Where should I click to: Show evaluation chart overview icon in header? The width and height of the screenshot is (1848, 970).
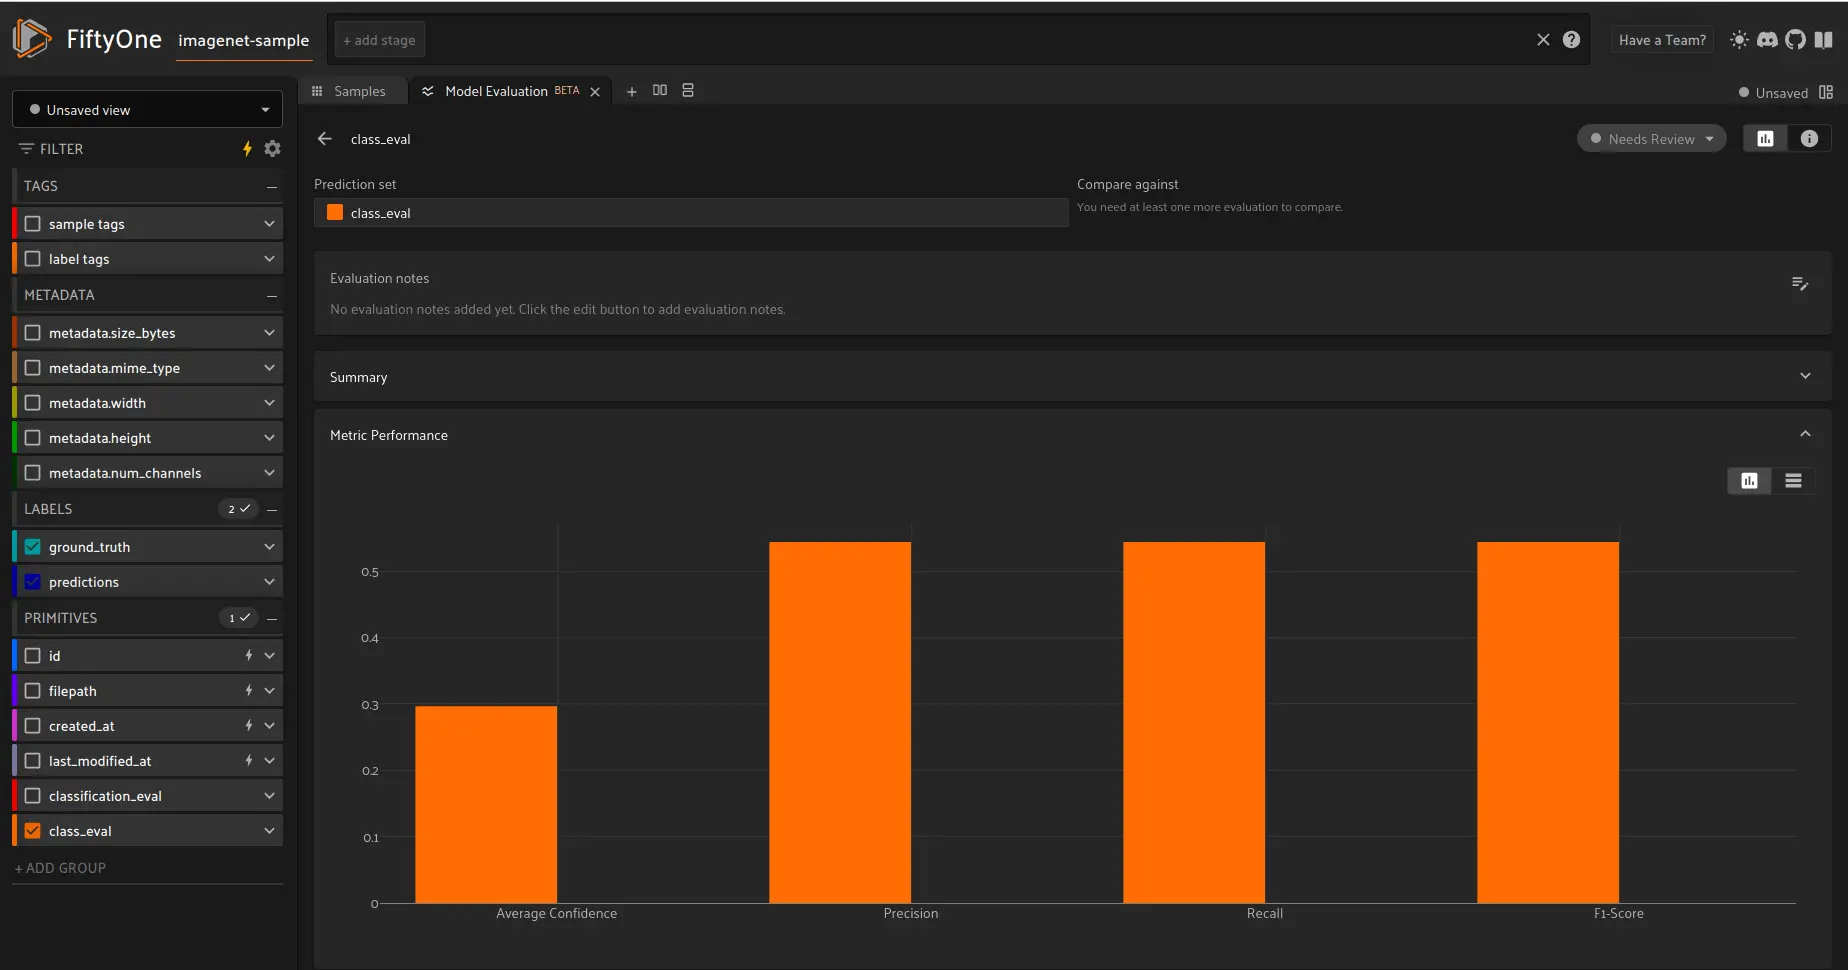pyautogui.click(x=1765, y=139)
